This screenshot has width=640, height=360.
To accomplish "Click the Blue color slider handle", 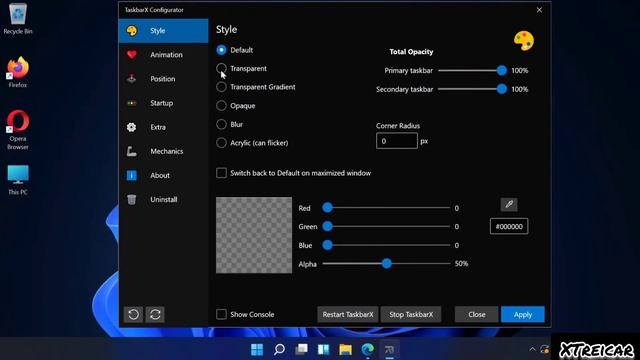I will [327, 245].
